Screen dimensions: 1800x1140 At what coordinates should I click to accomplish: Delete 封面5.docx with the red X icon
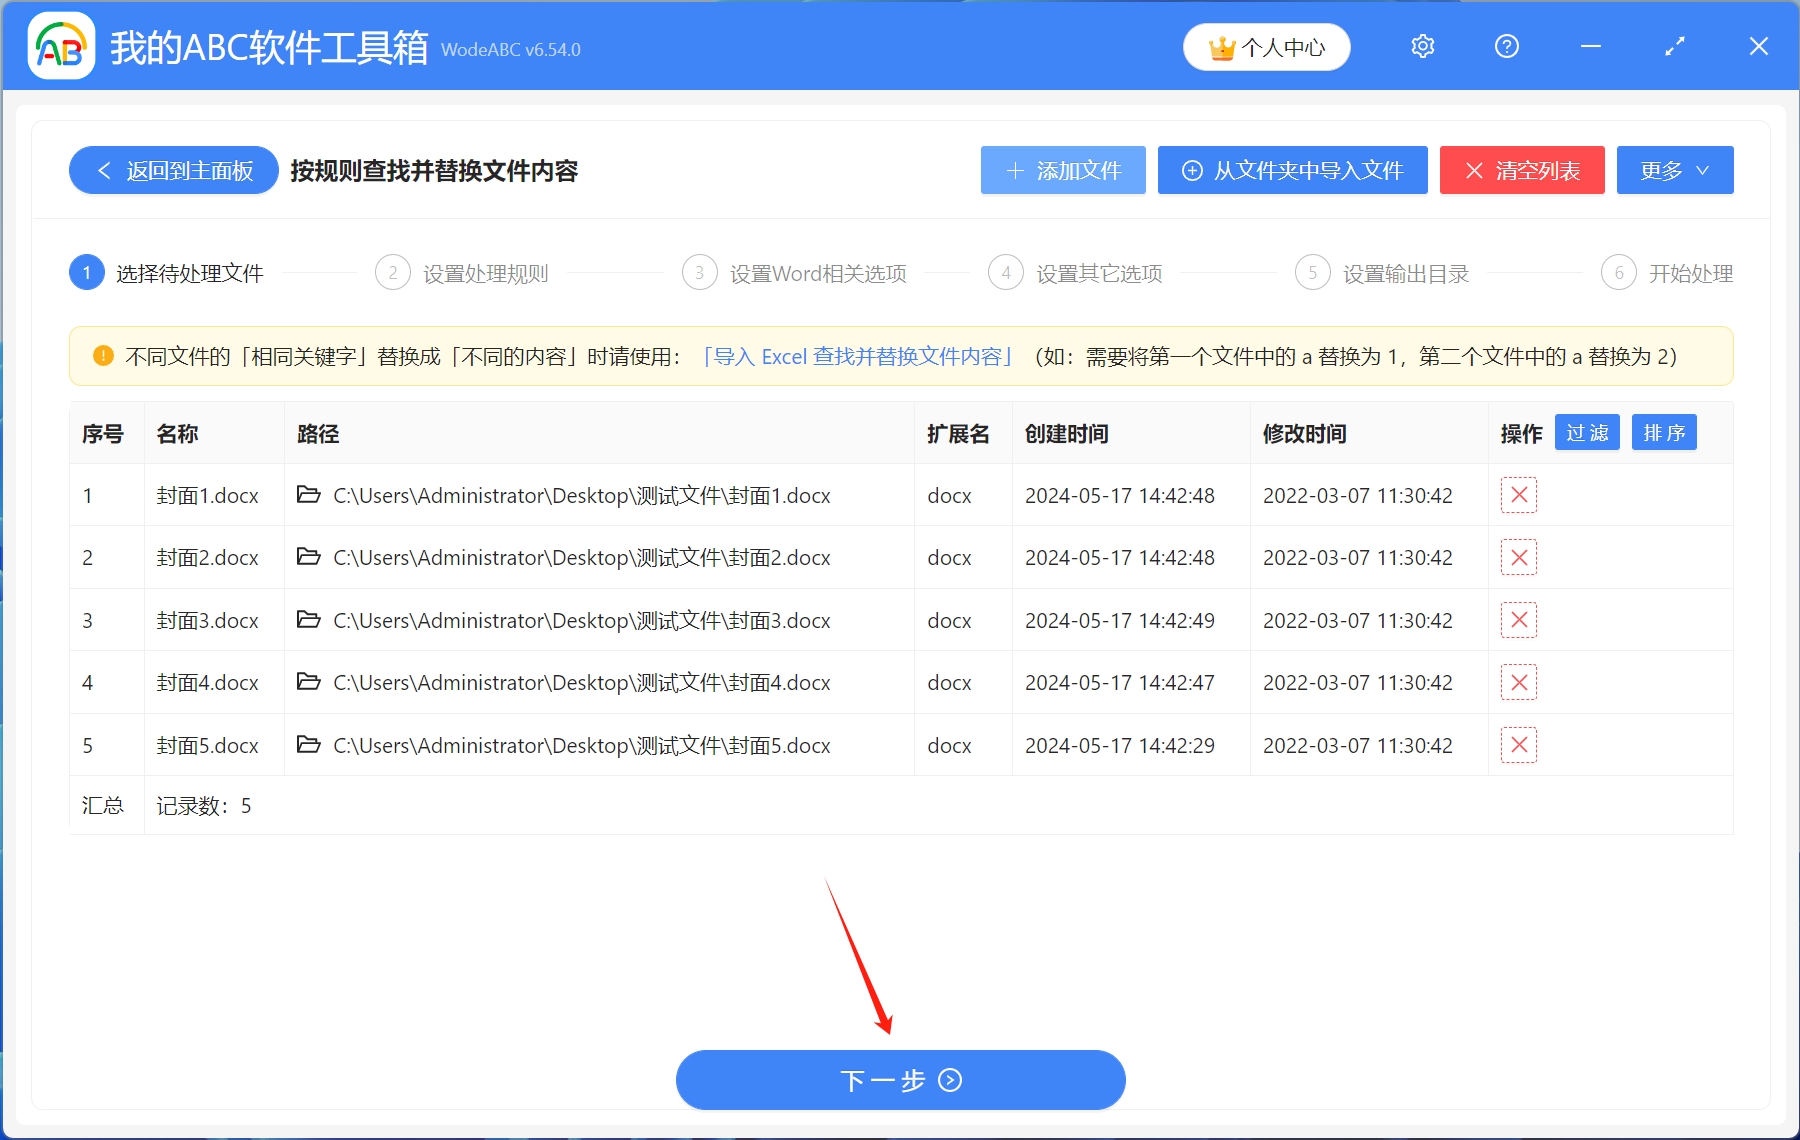click(1518, 745)
